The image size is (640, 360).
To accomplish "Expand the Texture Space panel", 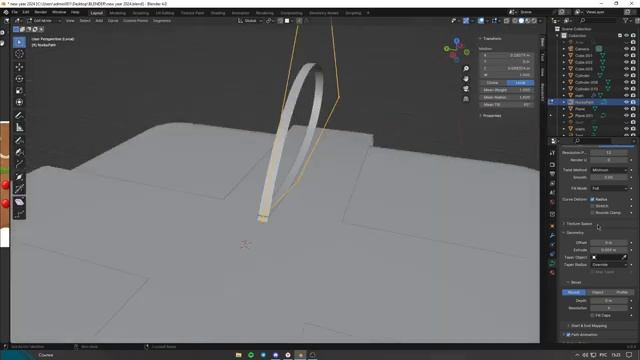I will point(579,224).
